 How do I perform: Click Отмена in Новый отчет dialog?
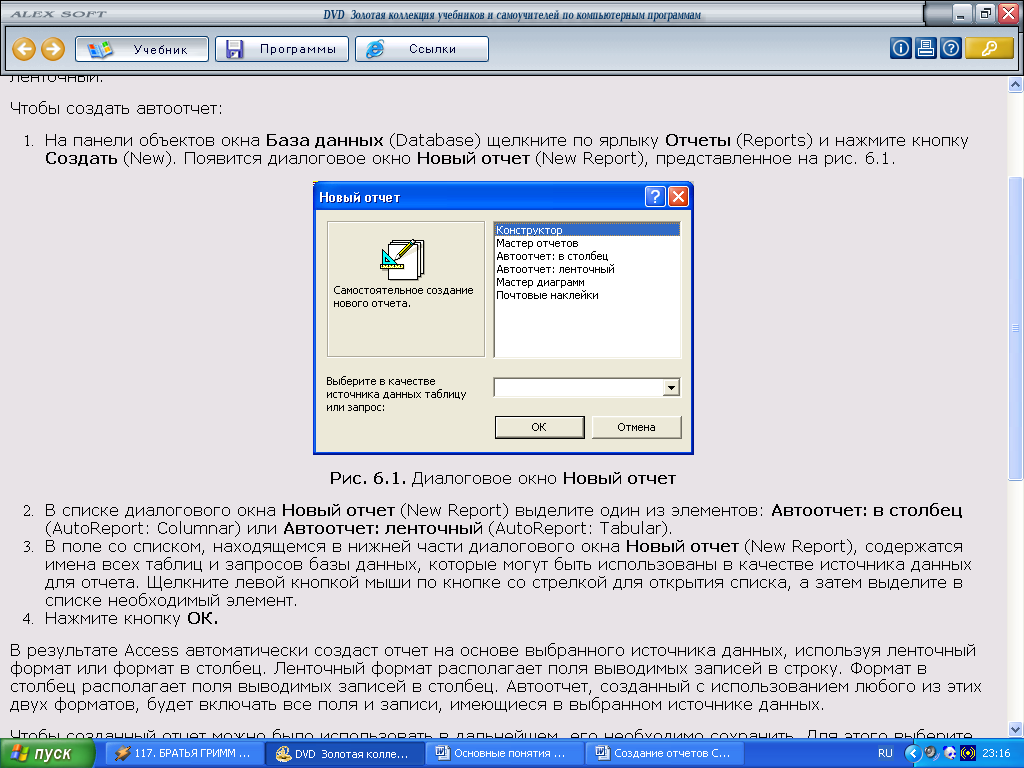click(637, 427)
